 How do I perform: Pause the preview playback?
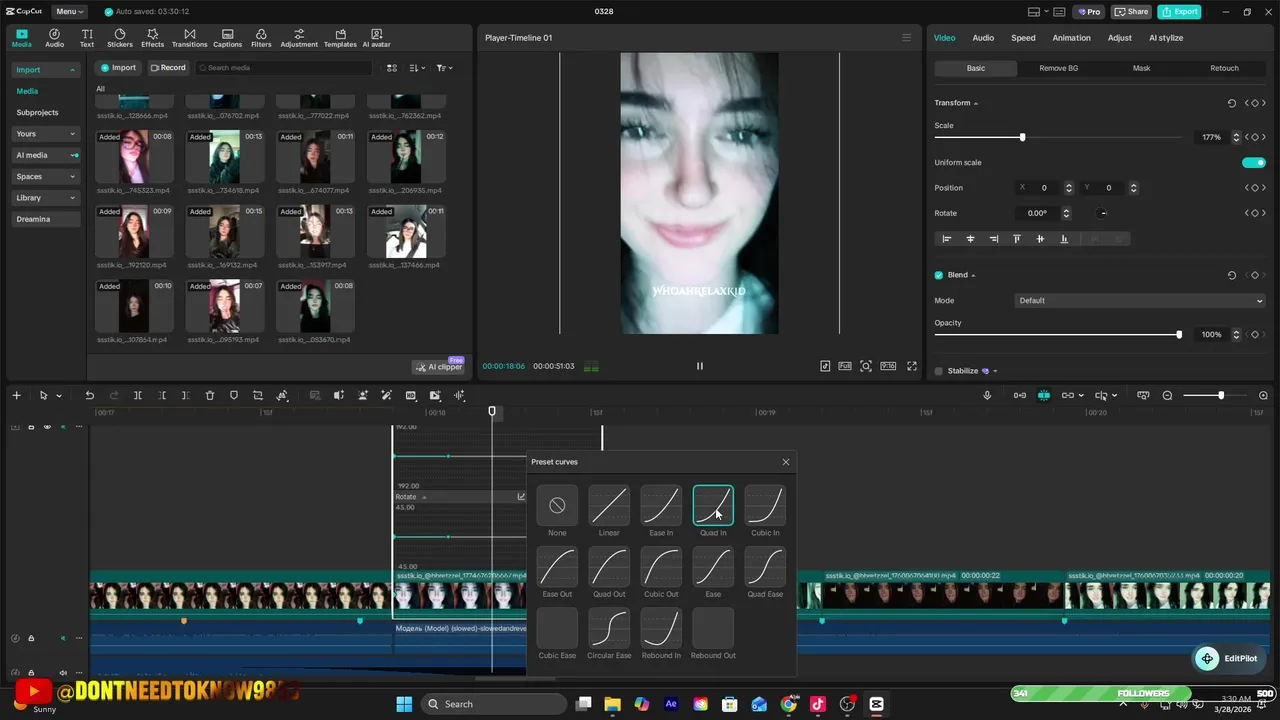(699, 366)
